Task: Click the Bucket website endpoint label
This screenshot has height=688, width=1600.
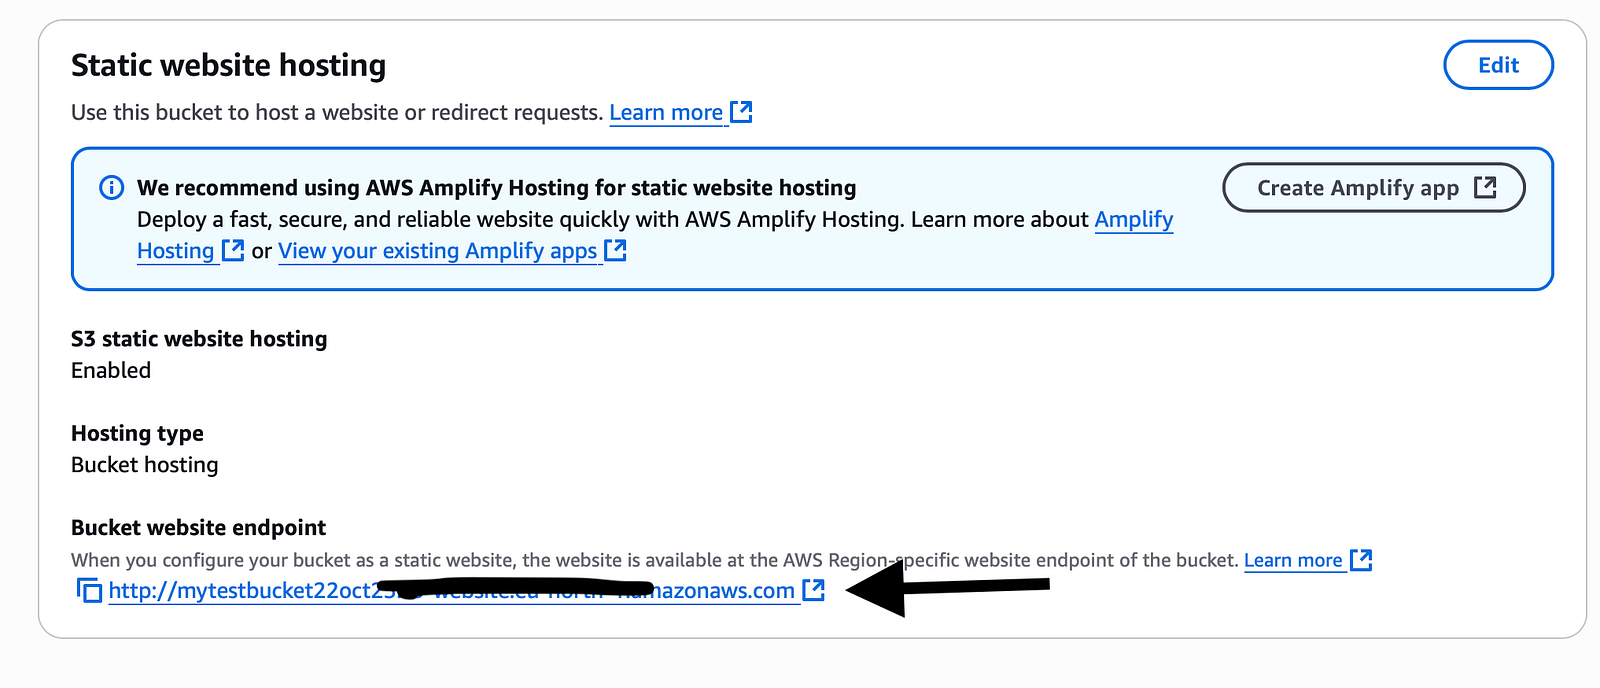Action: (199, 528)
